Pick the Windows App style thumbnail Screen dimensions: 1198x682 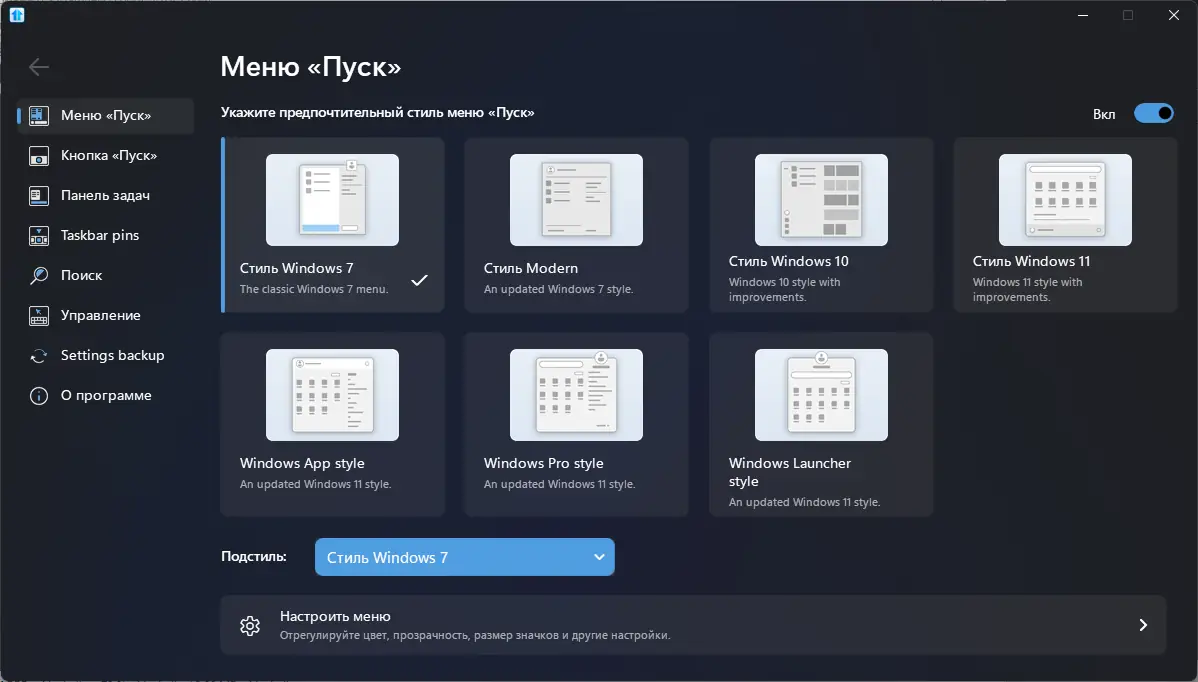tap(332, 395)
